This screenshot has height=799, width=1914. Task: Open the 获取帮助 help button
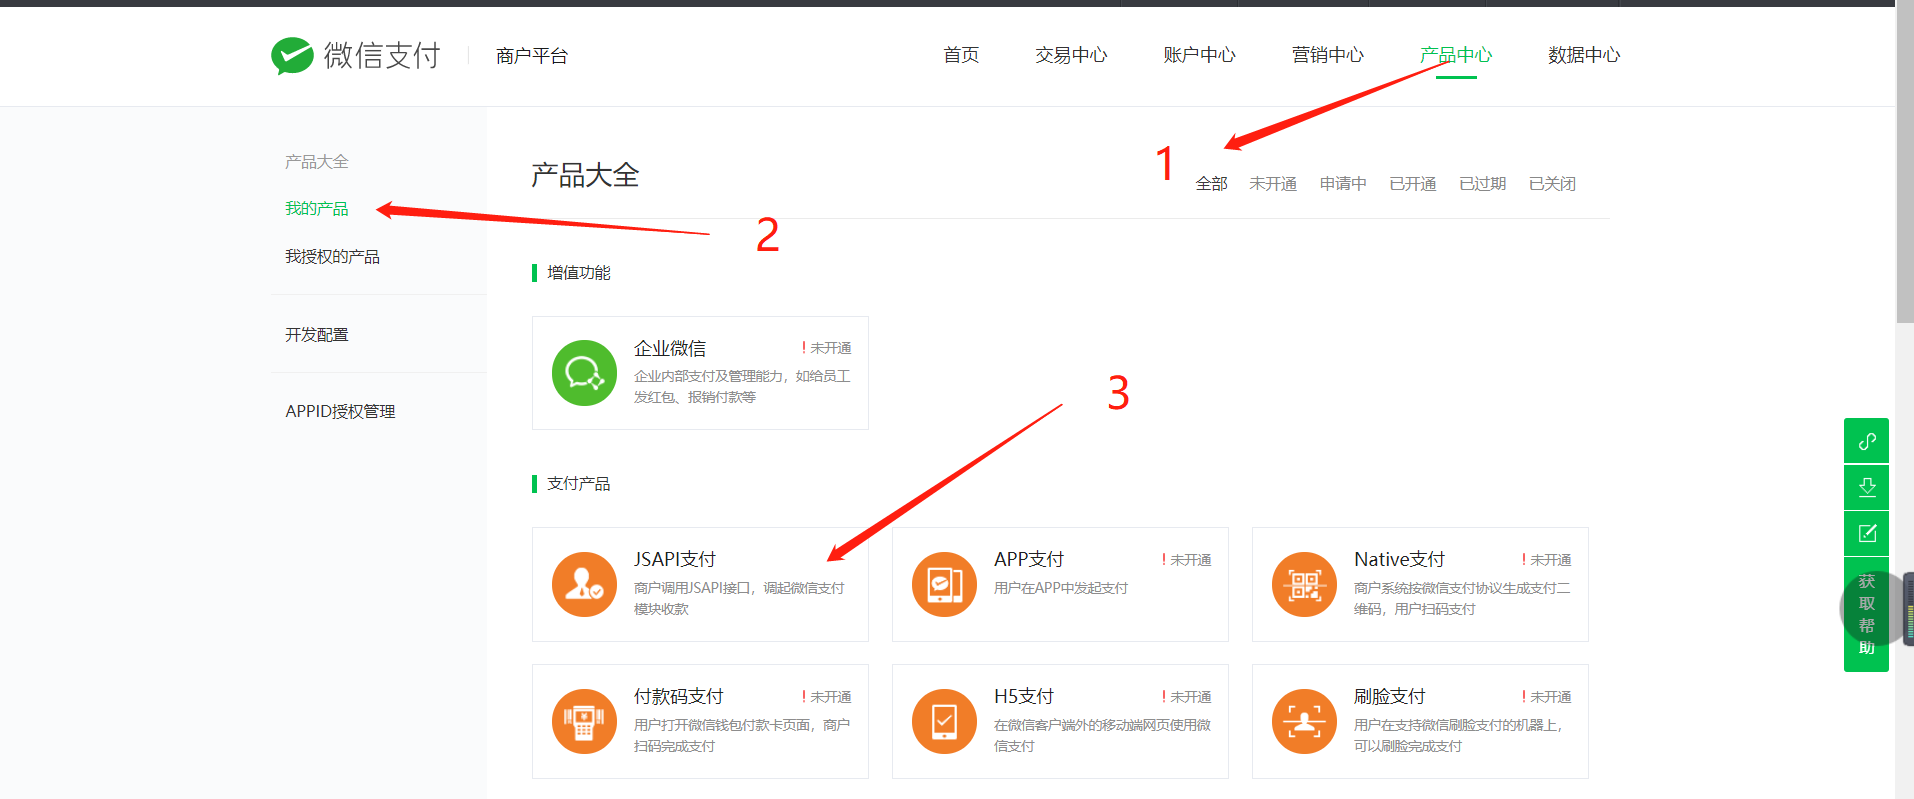pos(1866,614)
